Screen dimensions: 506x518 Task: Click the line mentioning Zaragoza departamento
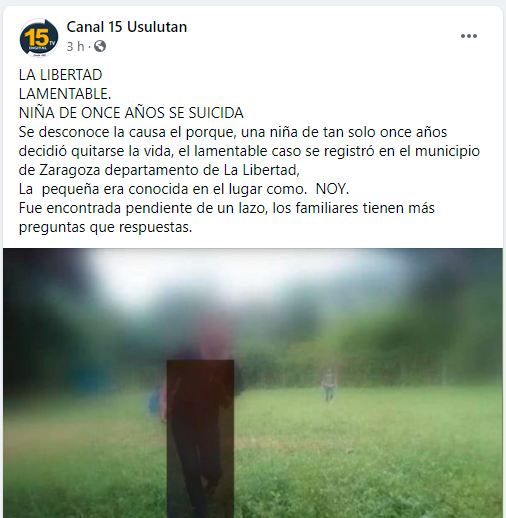[159, 170]
